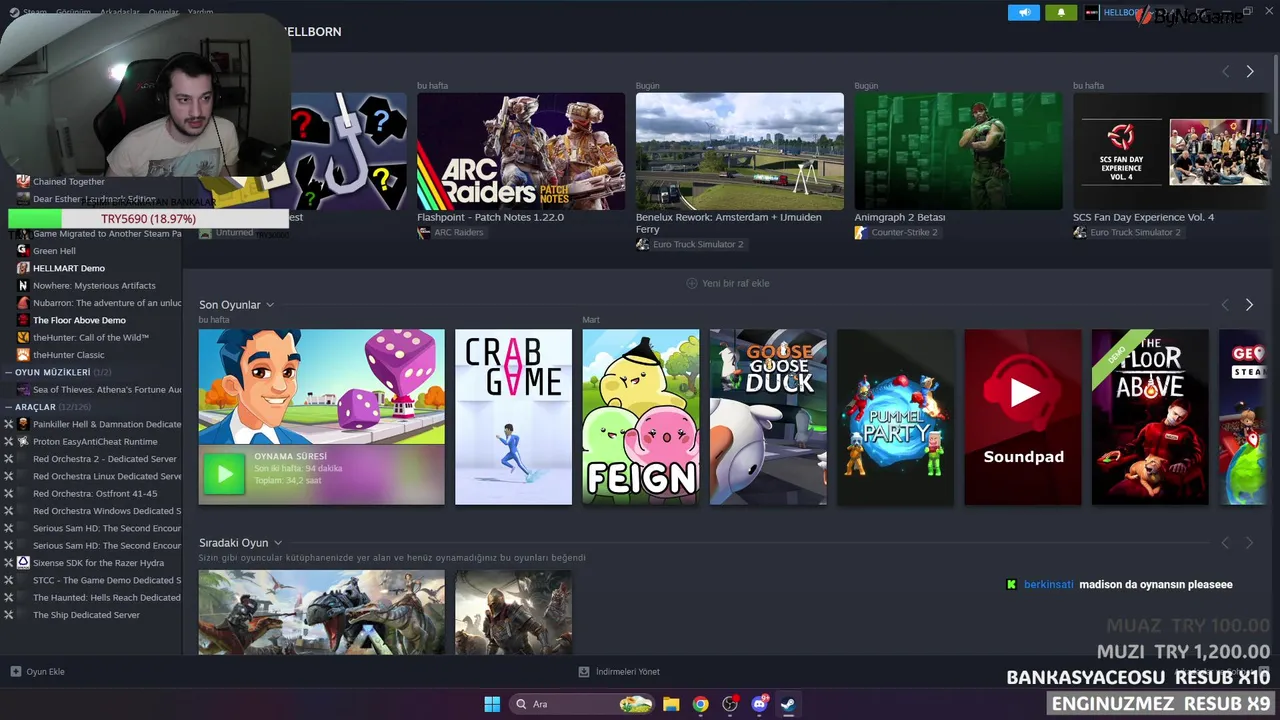Click the Son Oyunlar shelf left arrow

tap(1225, 304)
